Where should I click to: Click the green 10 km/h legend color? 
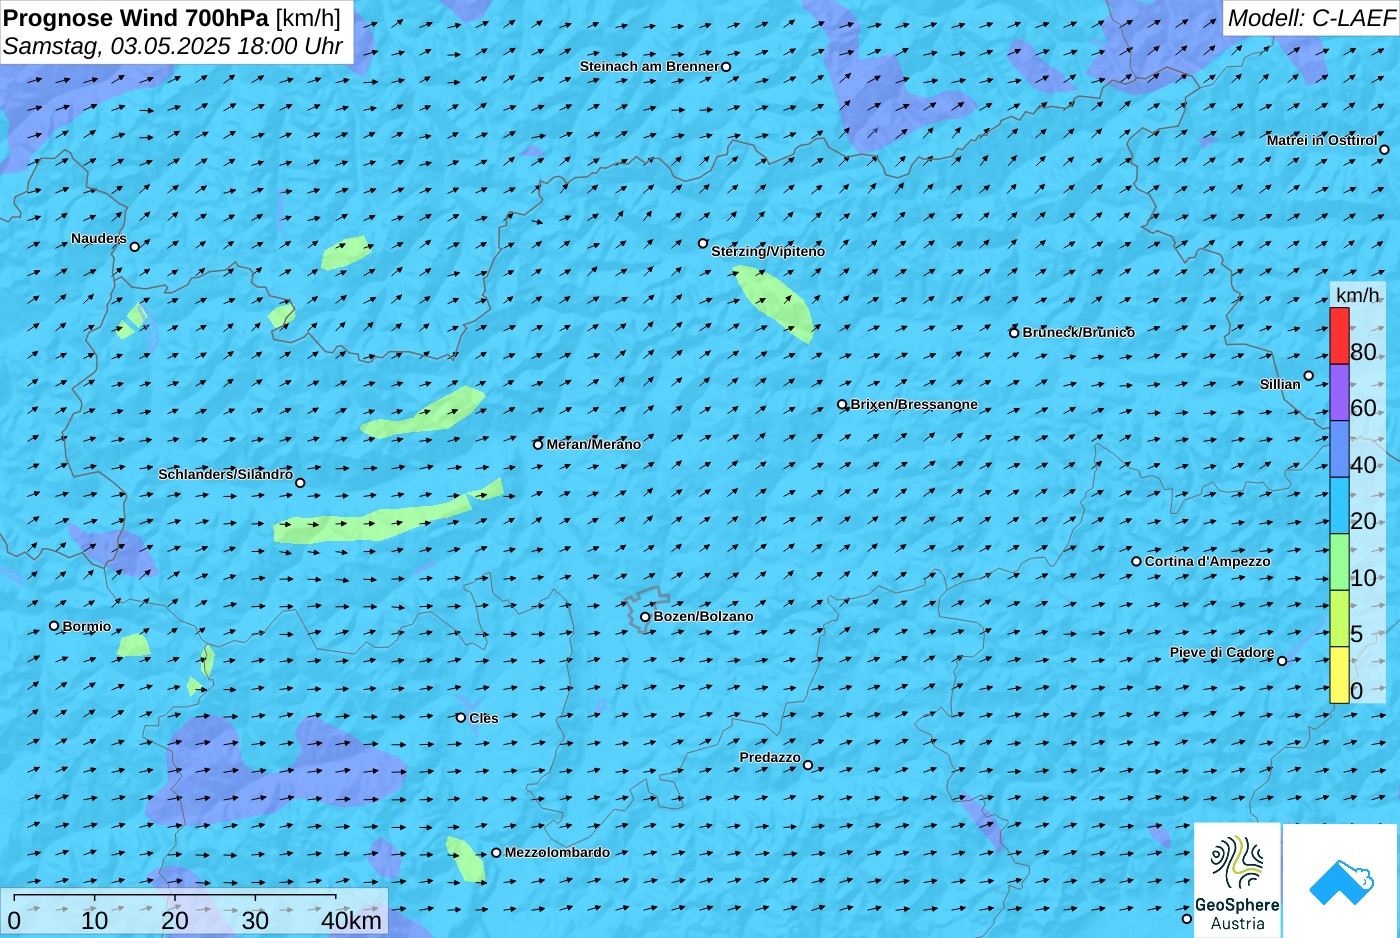[x=1339, y=562]
